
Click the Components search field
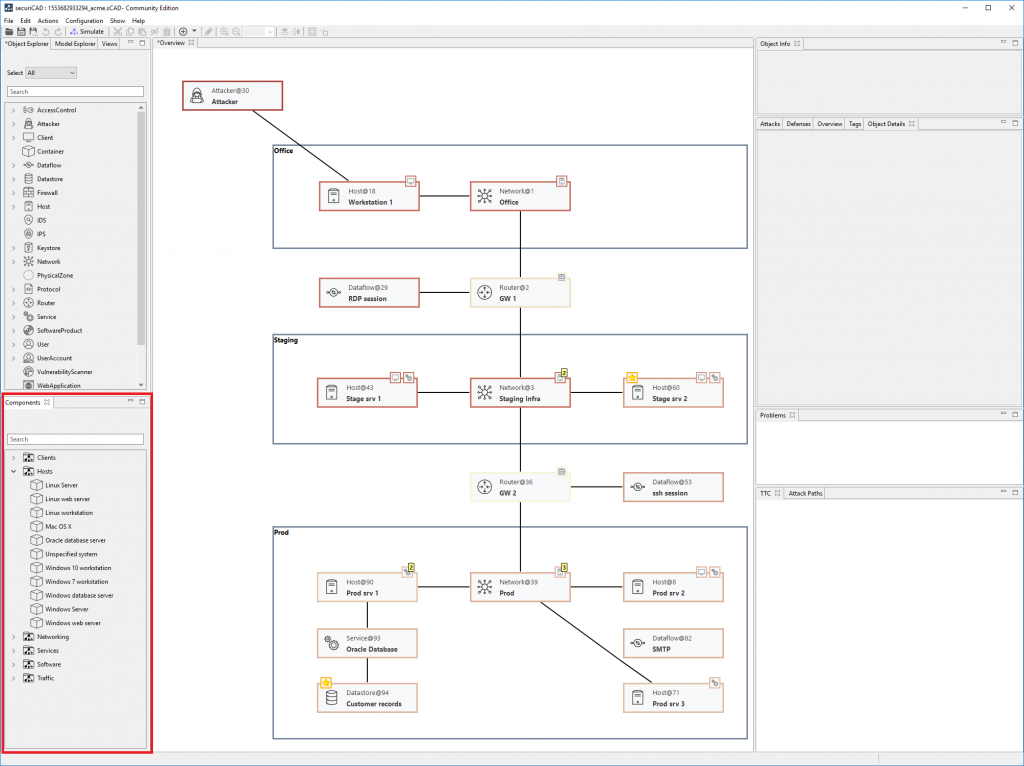75,439
